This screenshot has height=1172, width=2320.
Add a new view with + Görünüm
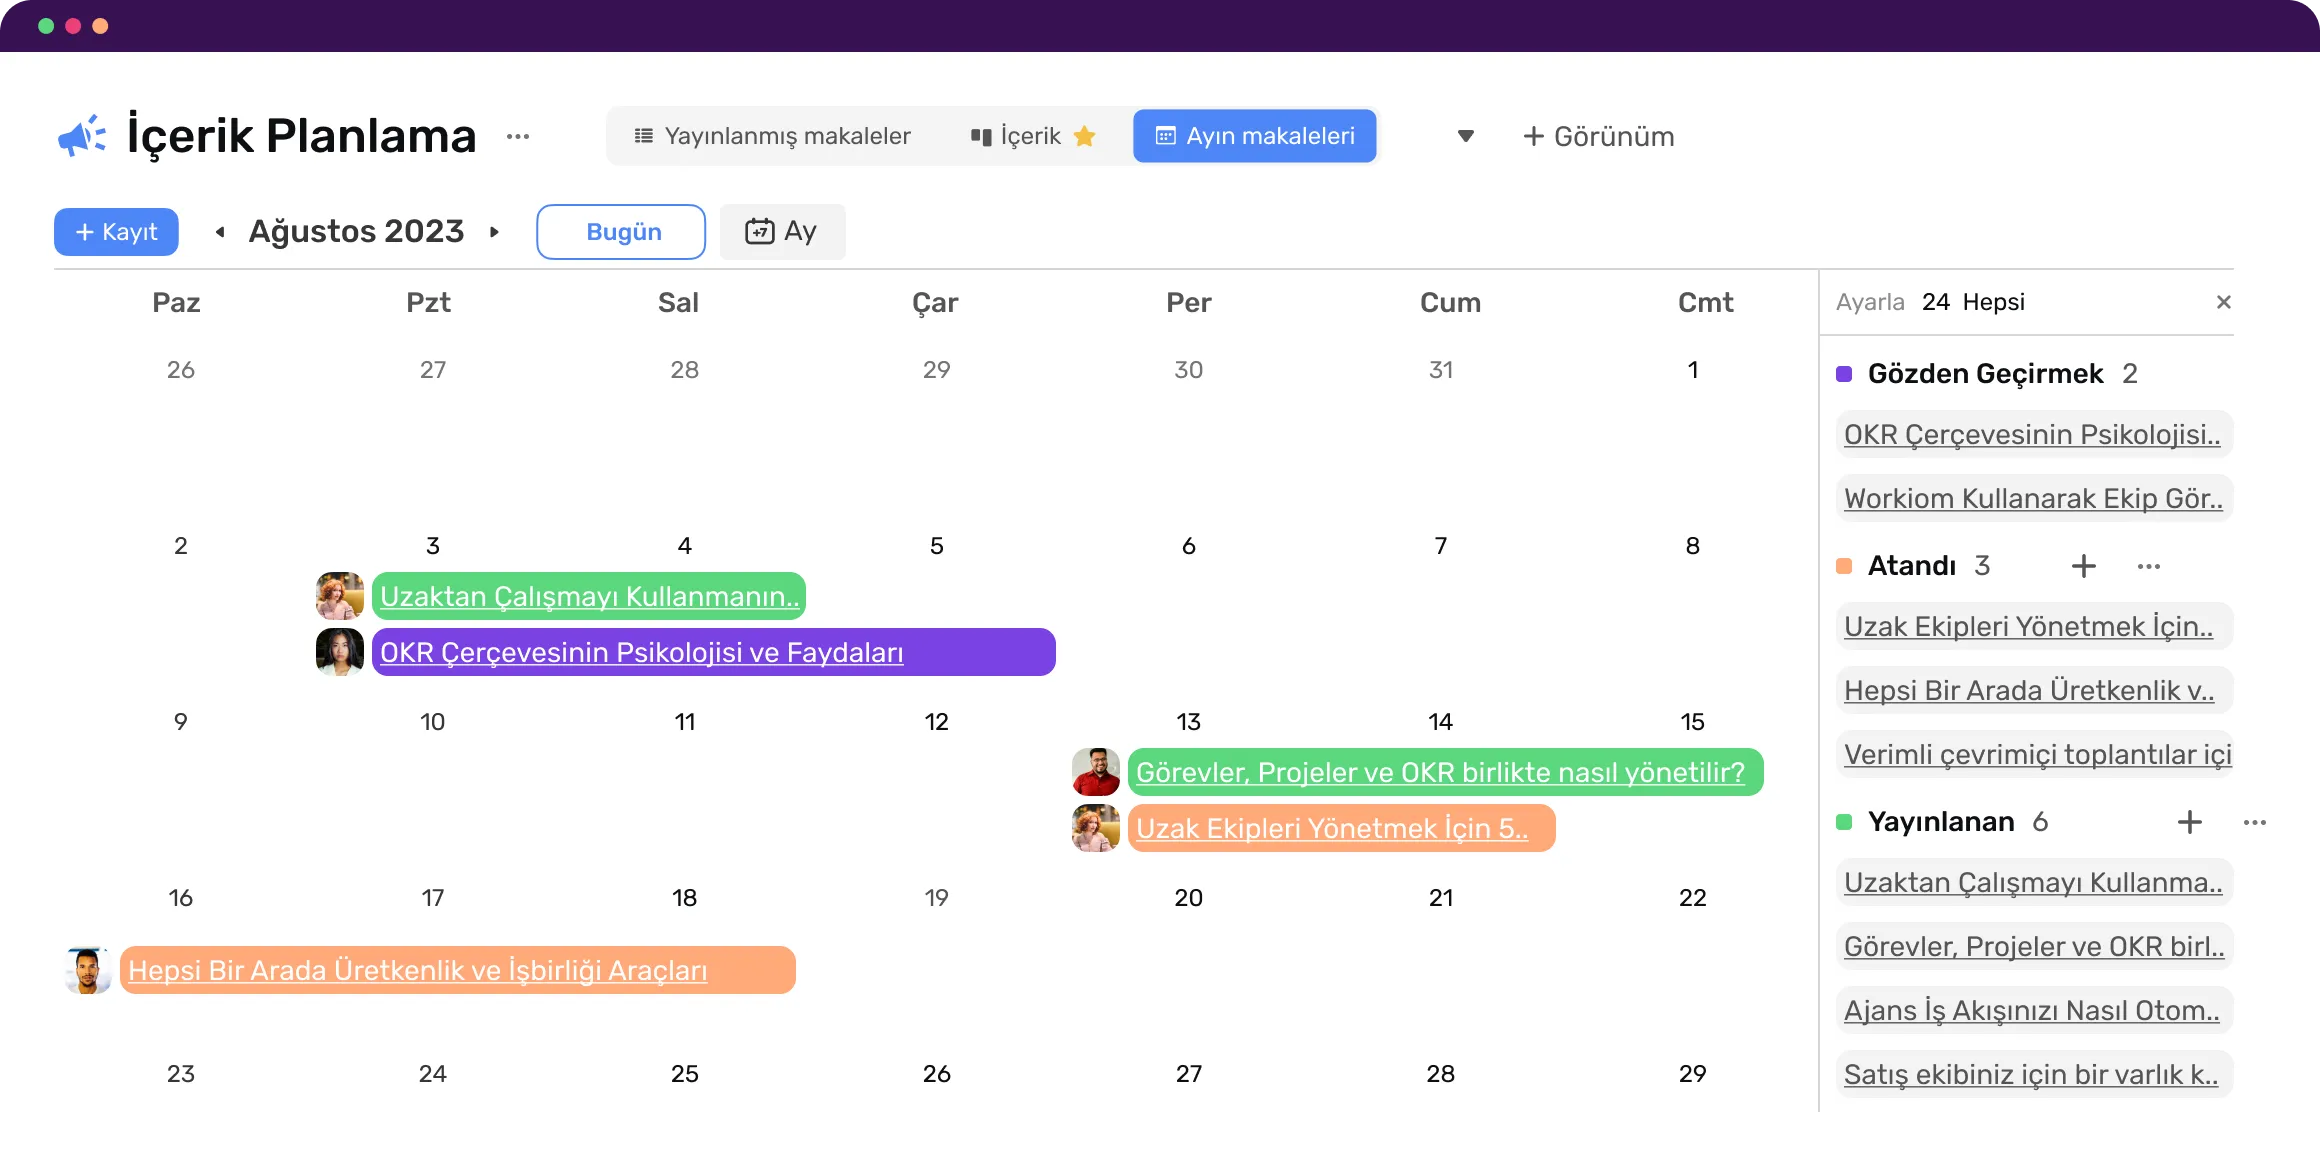(1598, 136)
